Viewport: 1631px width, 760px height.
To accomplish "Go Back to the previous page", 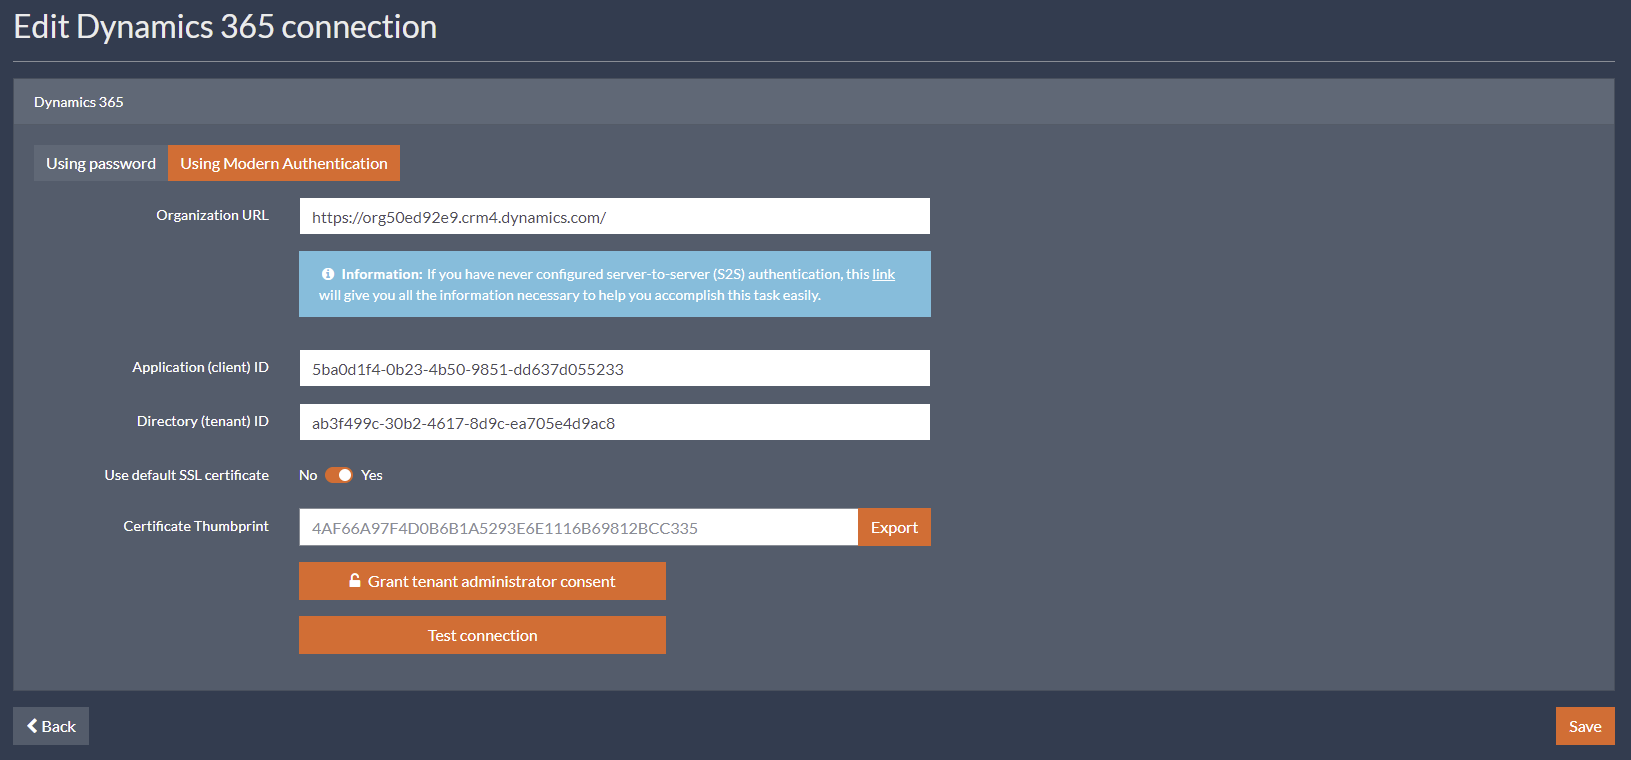I will click(x=51, y=726).
